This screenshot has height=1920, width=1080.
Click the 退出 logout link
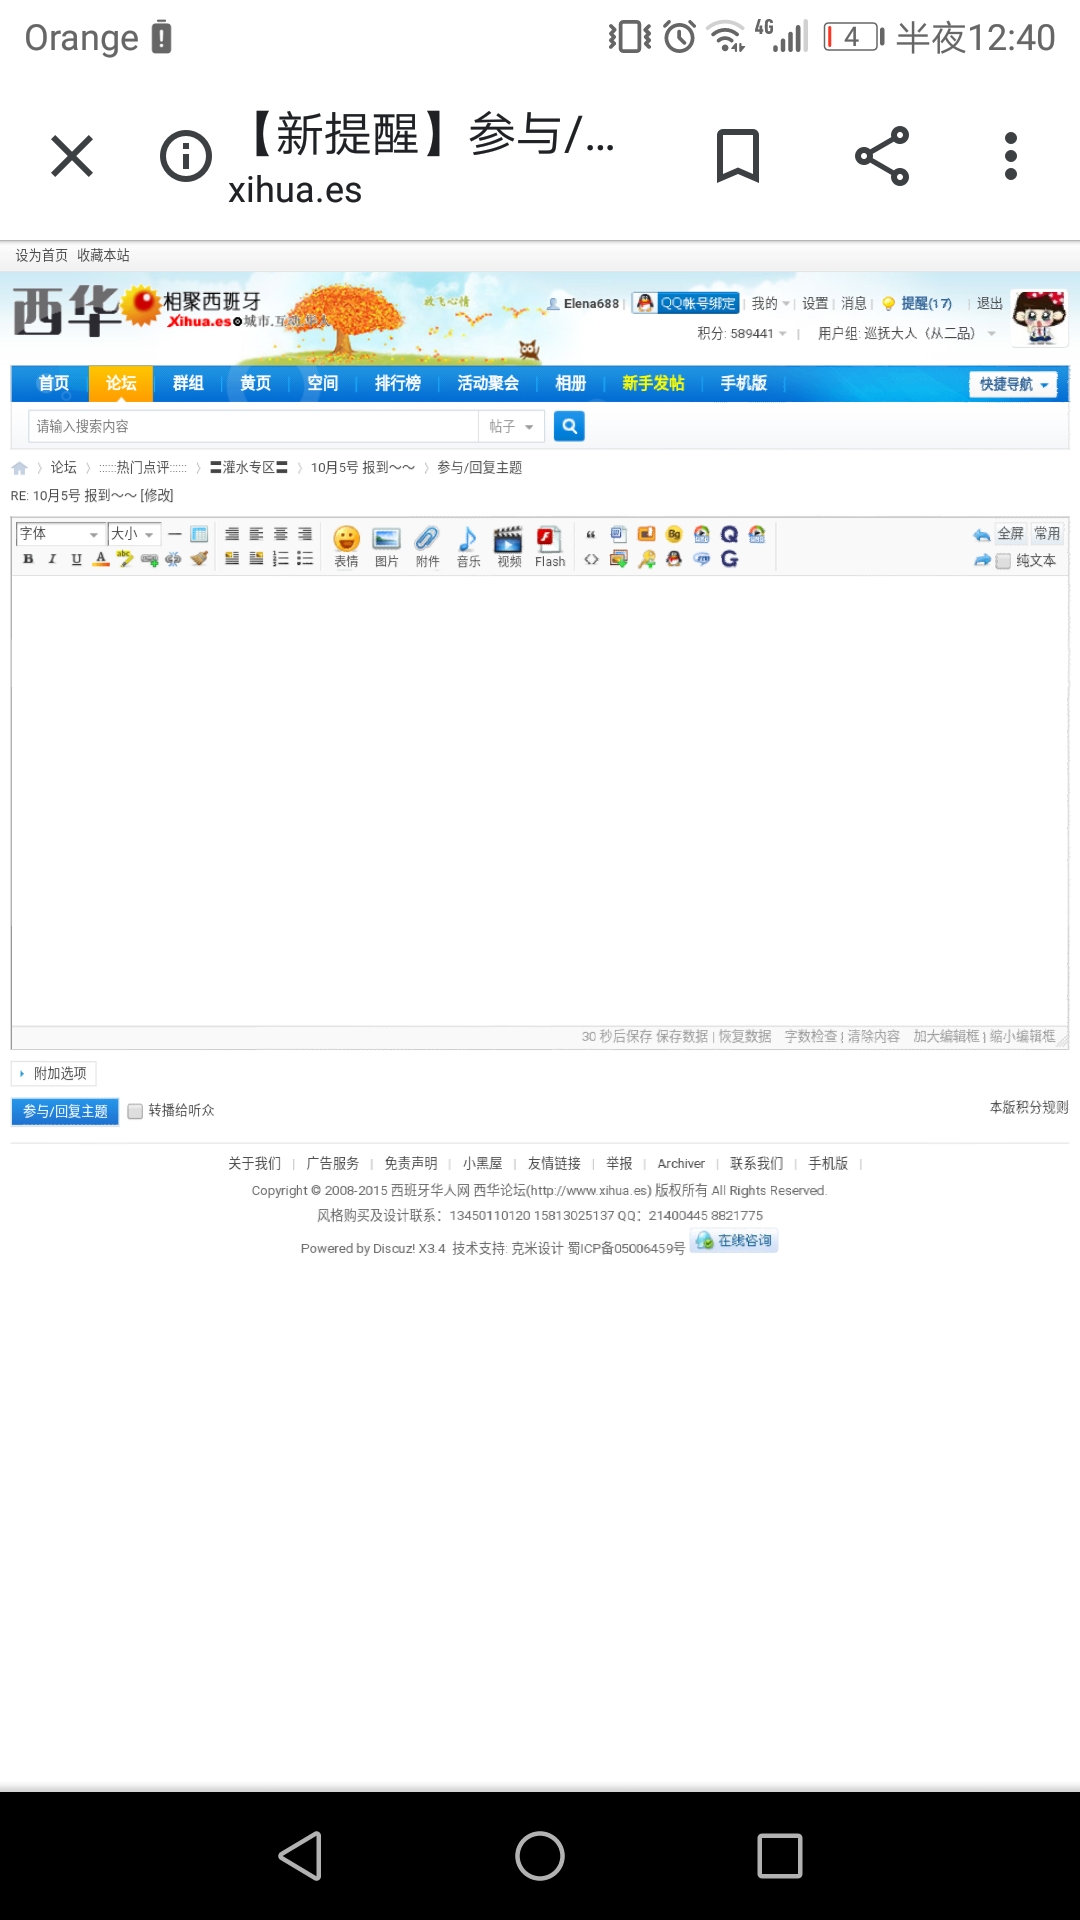[x=989, y=303]
